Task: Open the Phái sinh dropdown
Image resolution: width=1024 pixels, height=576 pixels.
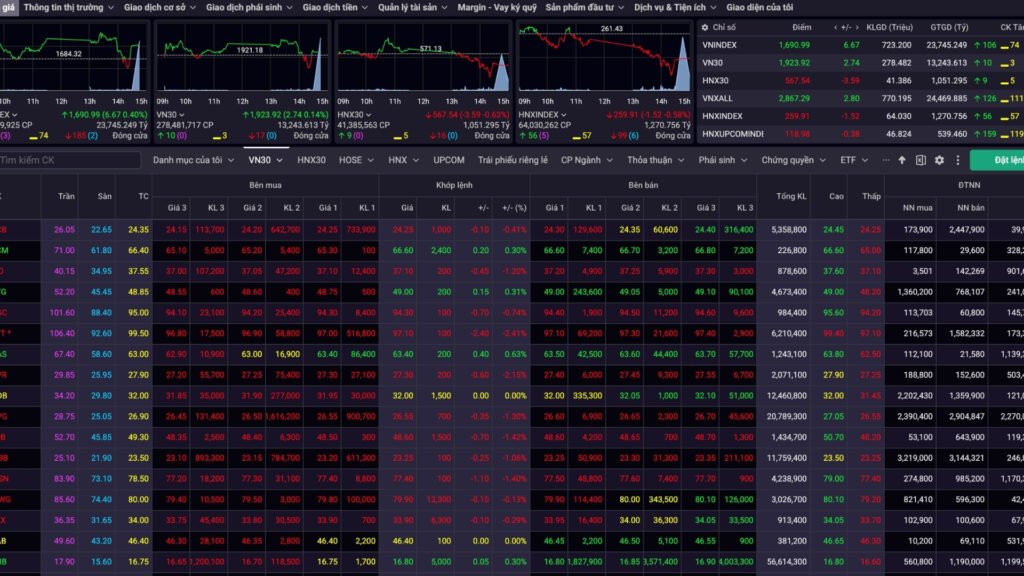Action: pos(722,160)
